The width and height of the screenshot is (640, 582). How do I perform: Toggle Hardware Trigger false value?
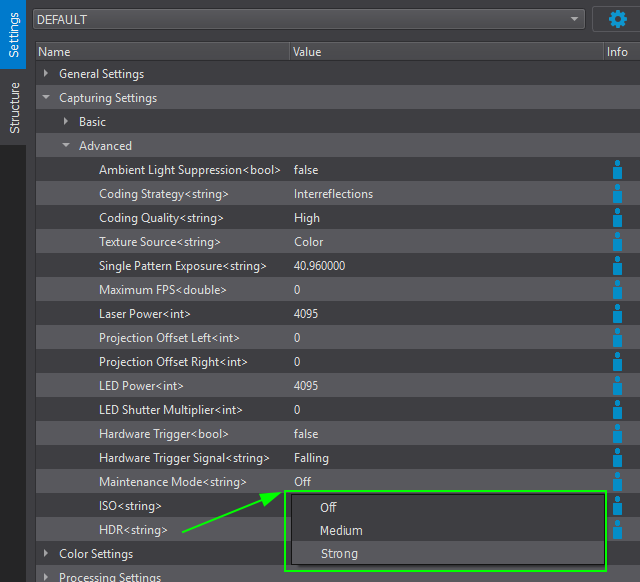coord(306,434)
